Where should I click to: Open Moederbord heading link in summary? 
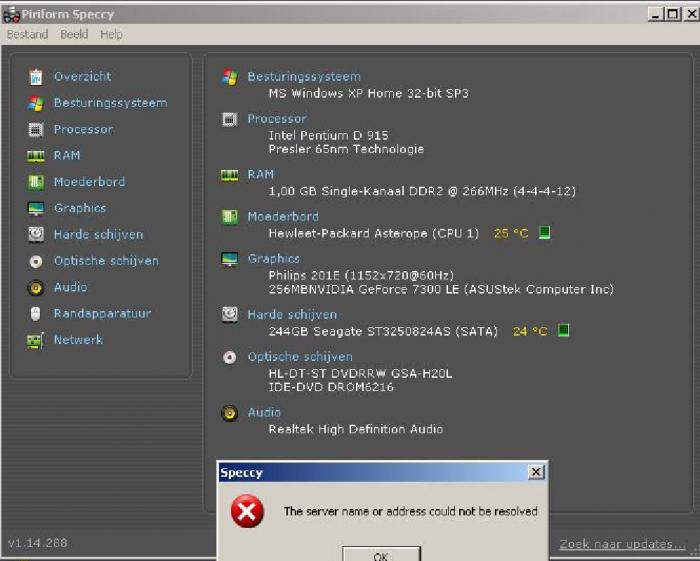pos(283,216)
